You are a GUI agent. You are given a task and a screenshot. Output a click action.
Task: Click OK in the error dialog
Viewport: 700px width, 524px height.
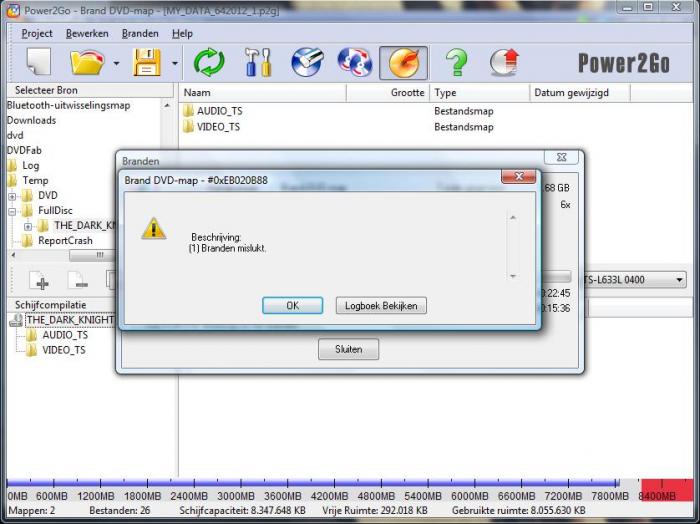click(x=292, y=306)
